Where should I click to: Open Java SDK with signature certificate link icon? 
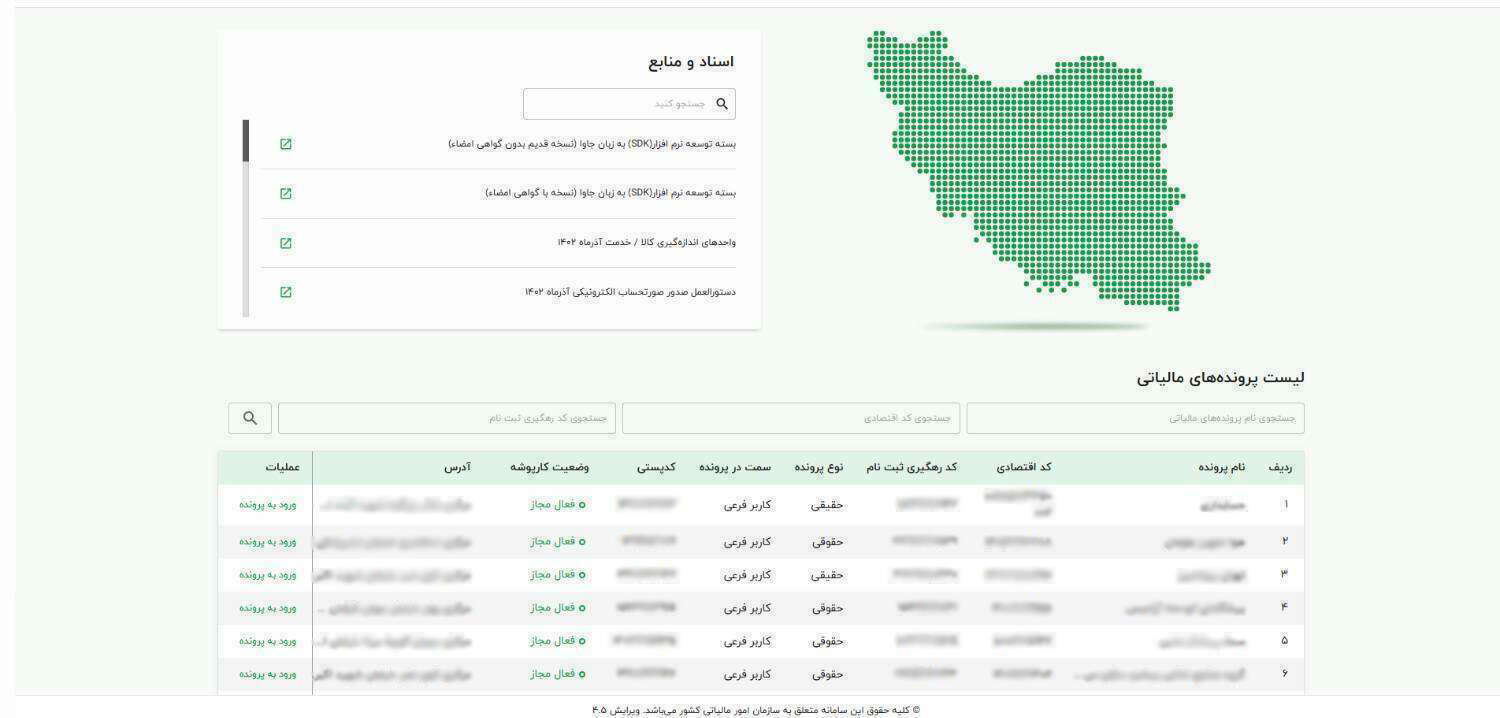[286, 193]
